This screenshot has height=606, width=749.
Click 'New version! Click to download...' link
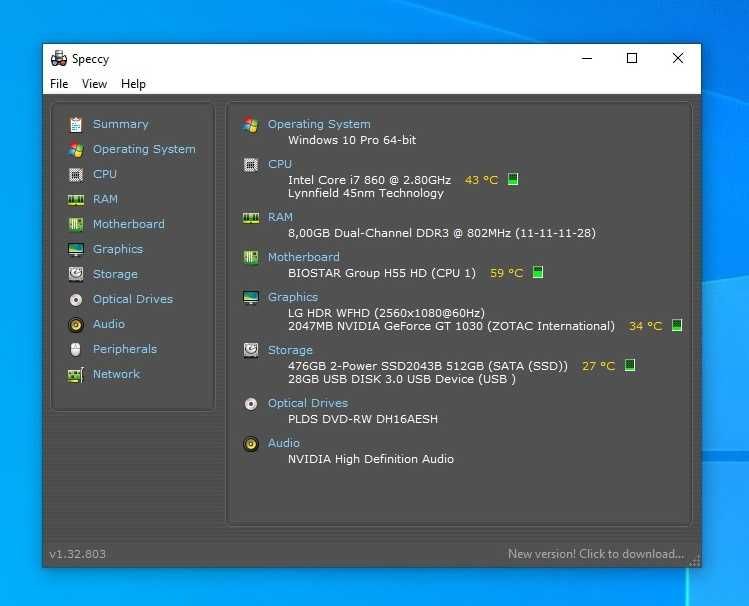coord(596,554)
